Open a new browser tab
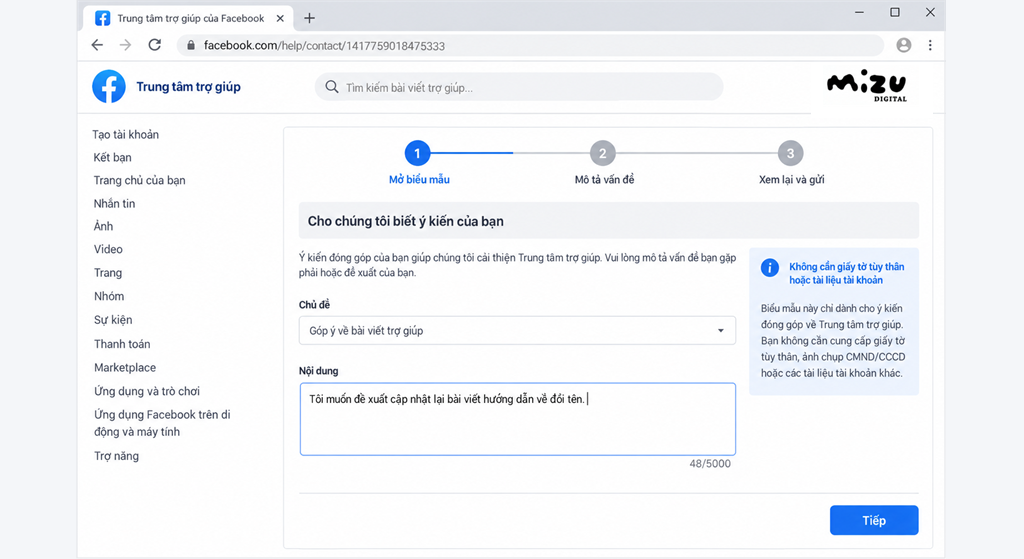 (310, 18)
